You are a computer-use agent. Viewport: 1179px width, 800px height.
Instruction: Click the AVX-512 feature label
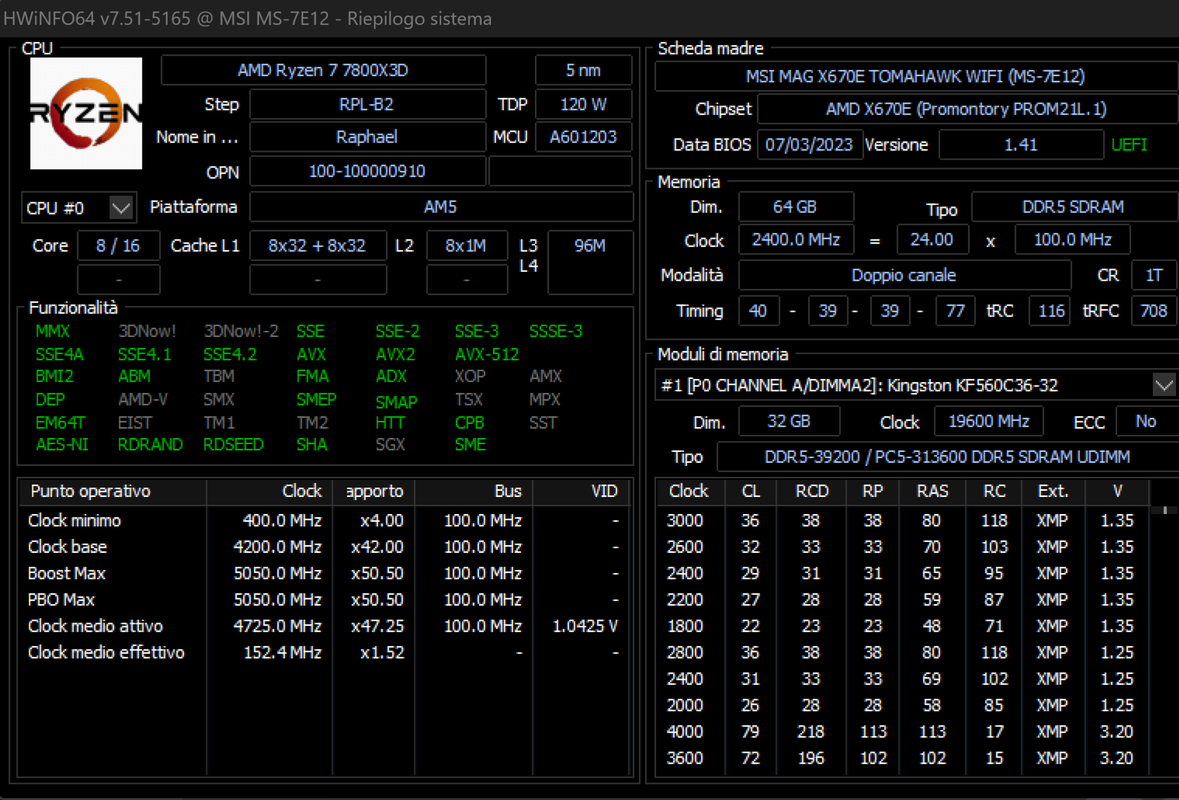(486, 354)
